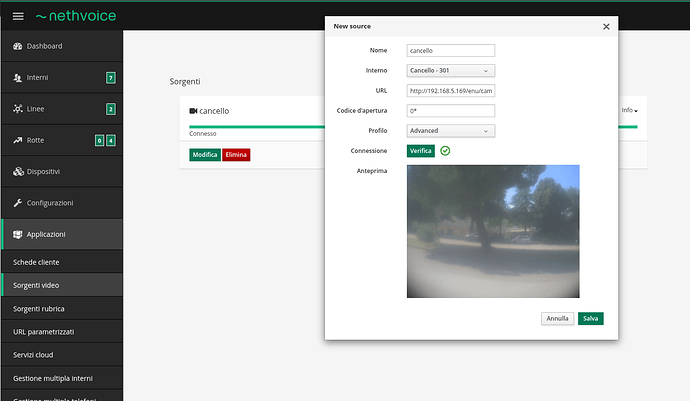690x401 pixels.
Task: Click the Nome input field
Action: (451, 51)
